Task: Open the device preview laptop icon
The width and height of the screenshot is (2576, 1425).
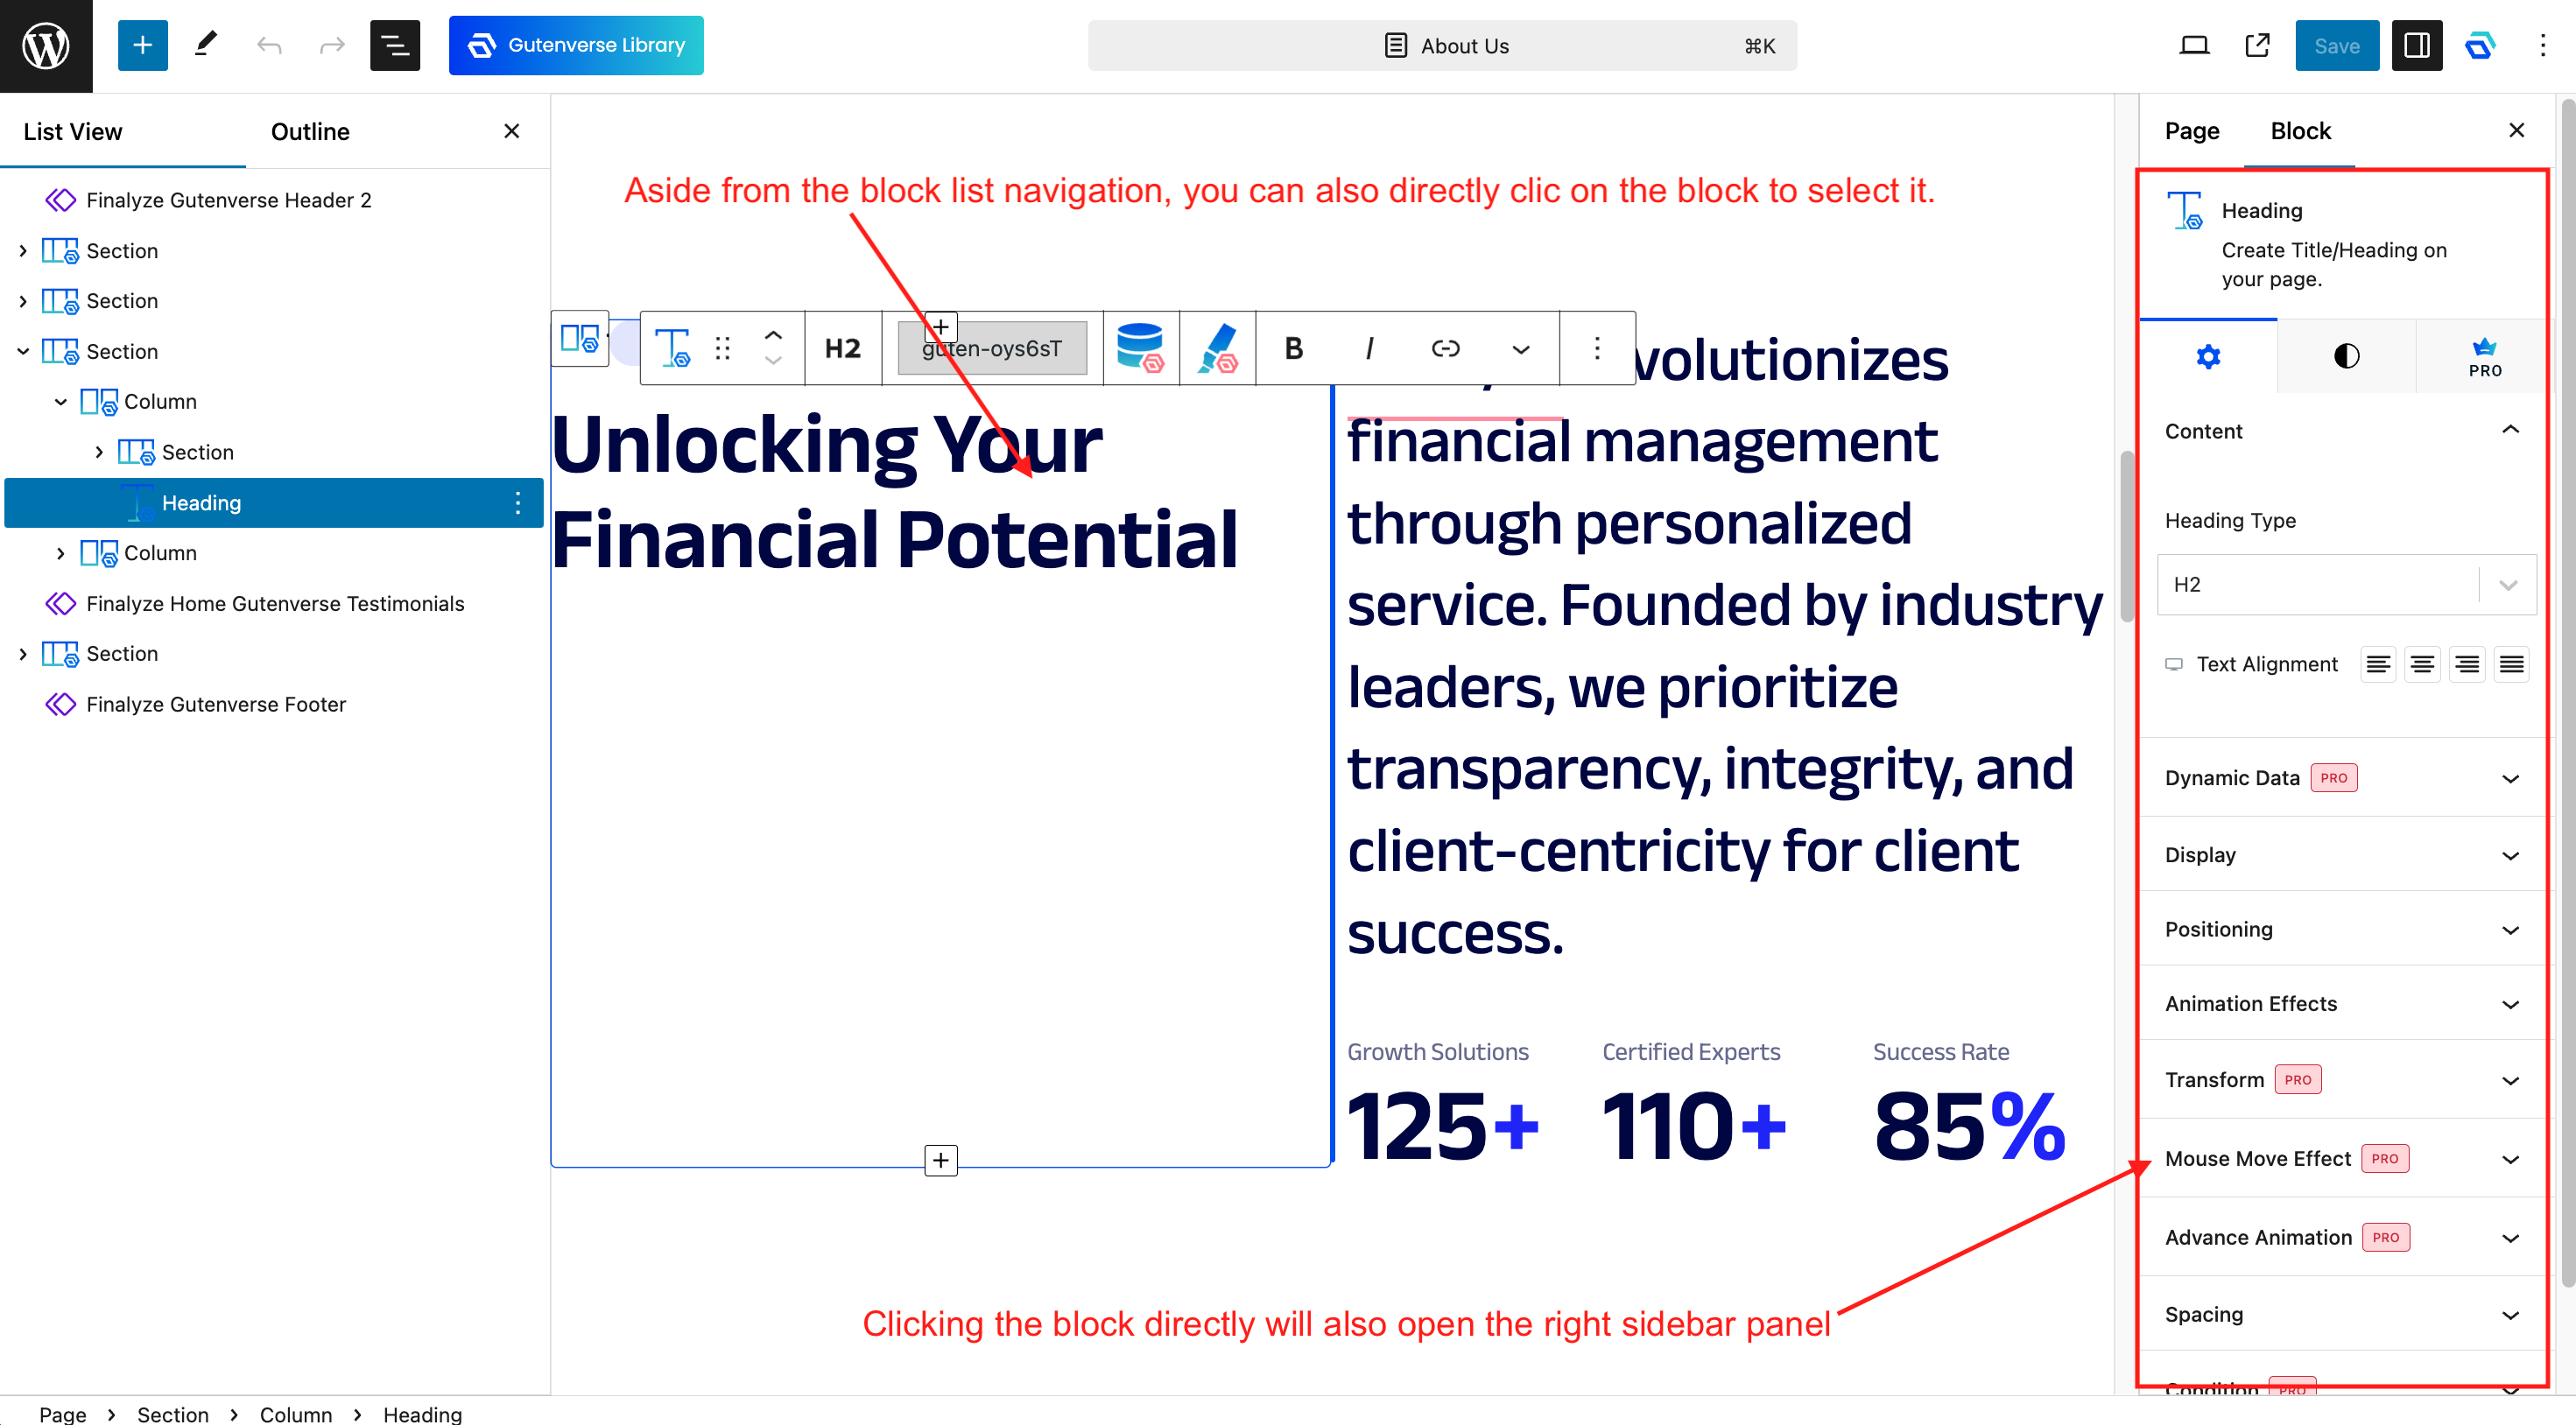Action: coord(2194,45)
